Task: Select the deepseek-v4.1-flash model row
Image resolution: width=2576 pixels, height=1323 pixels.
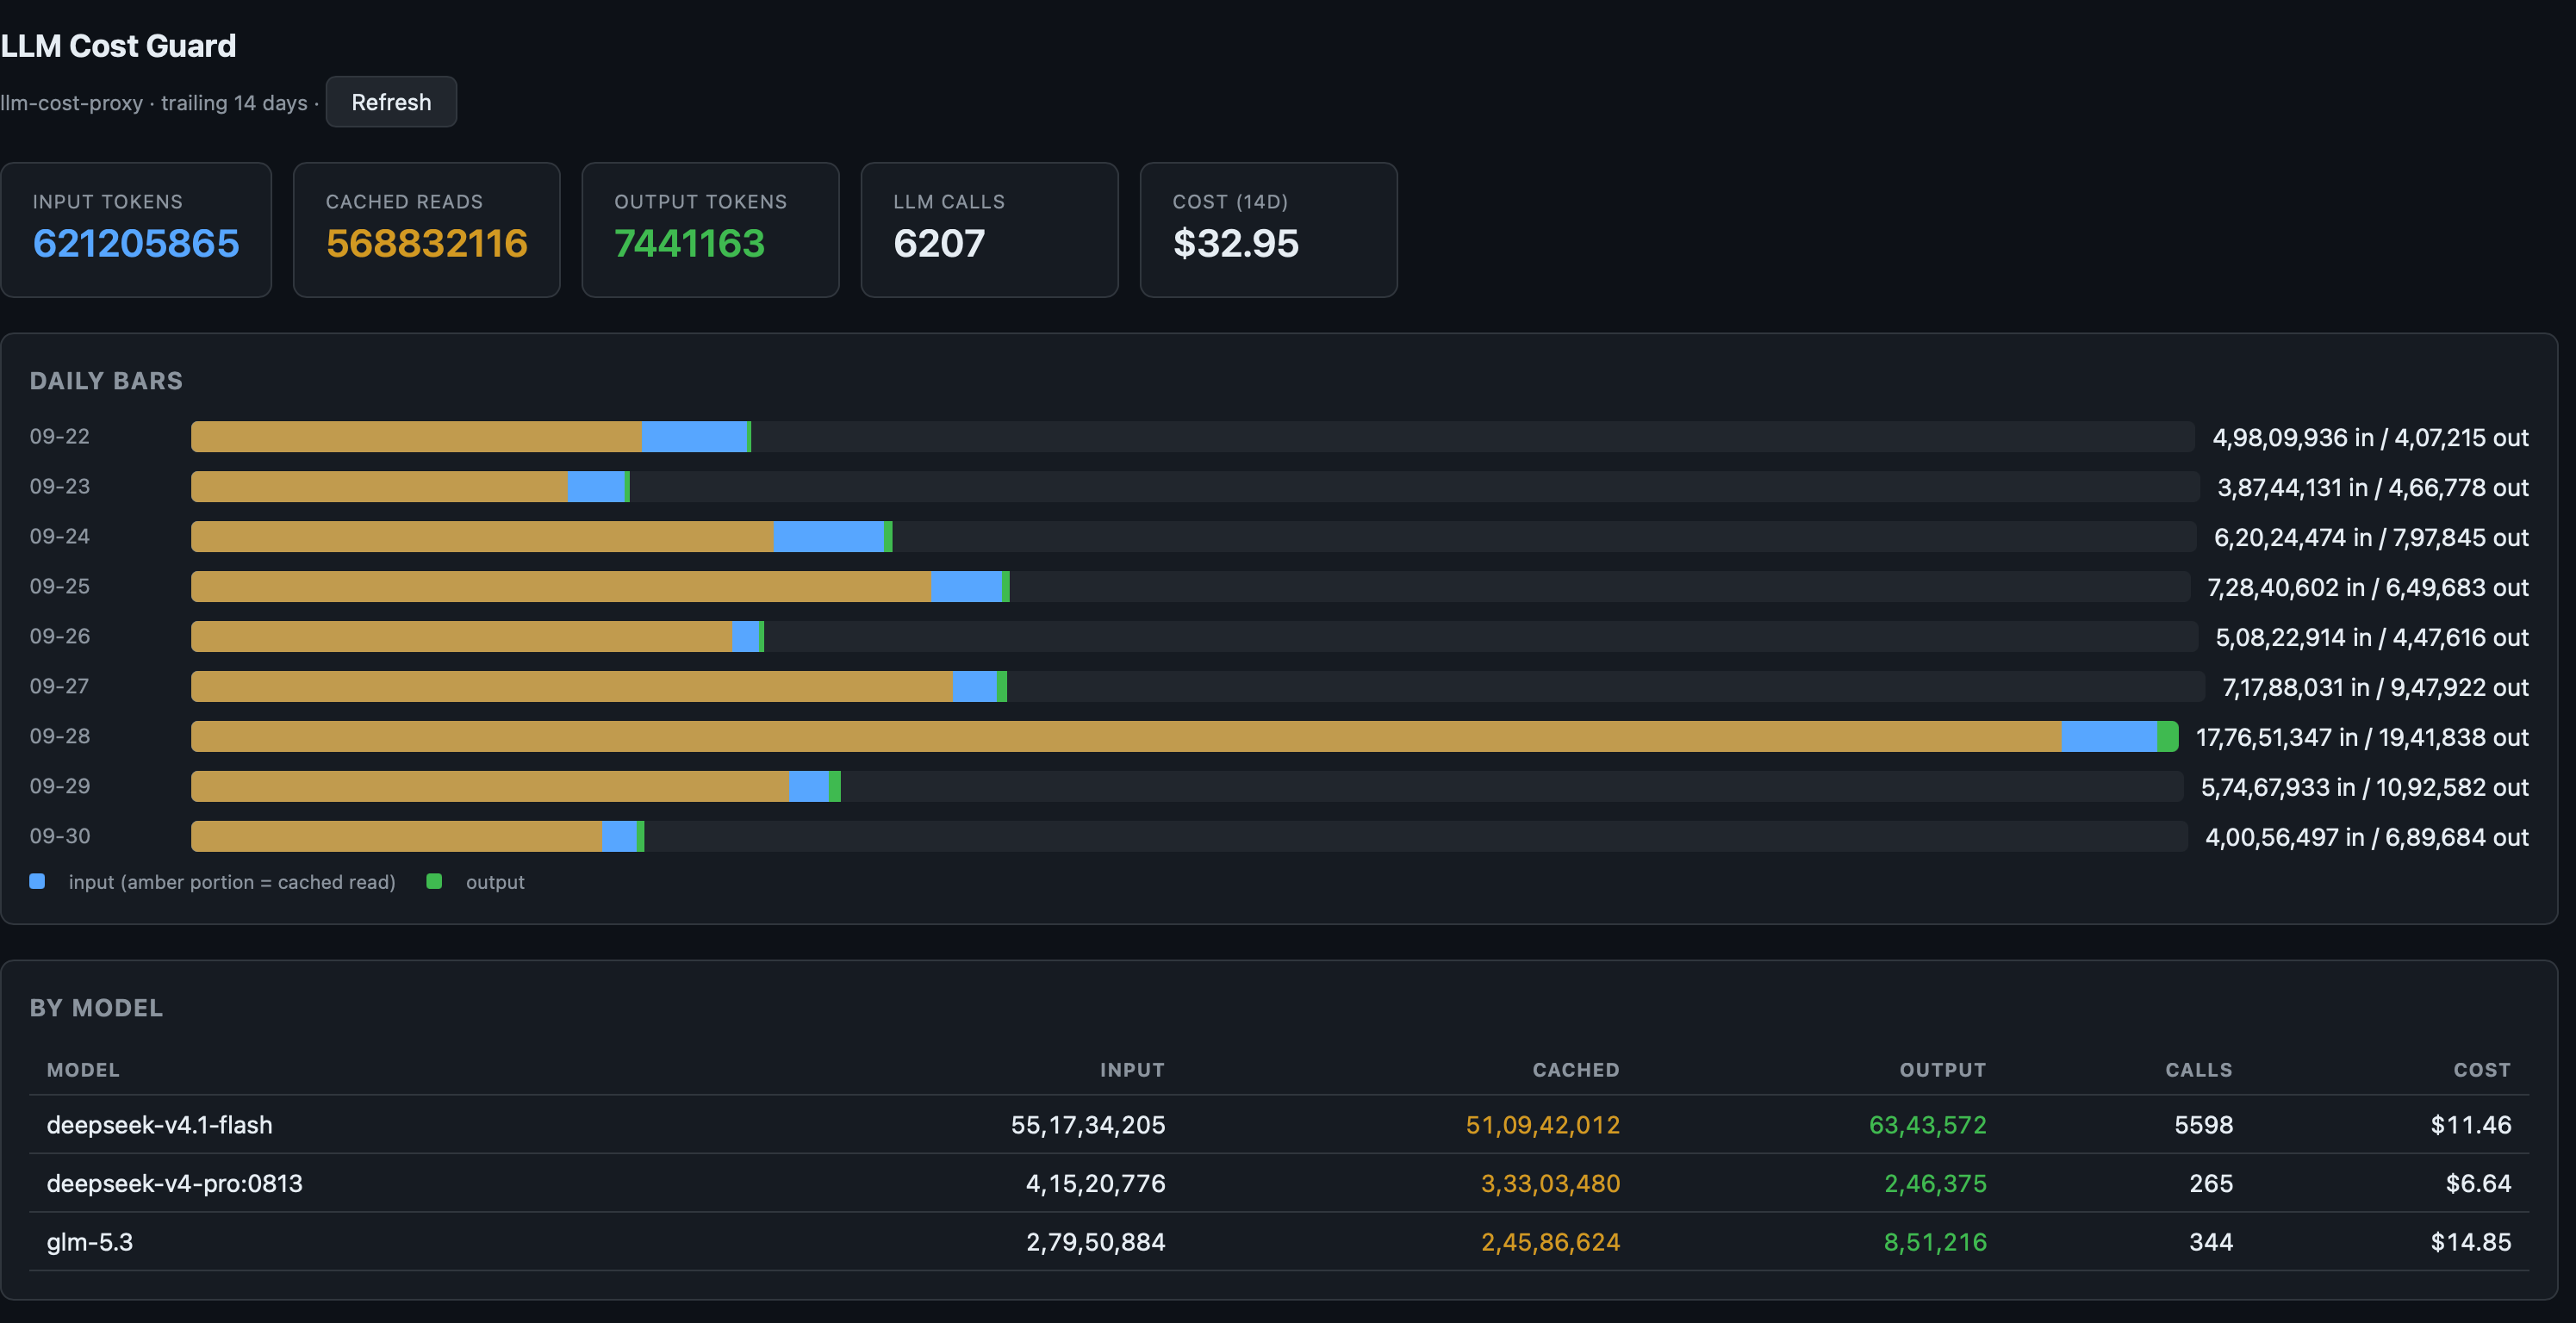Action: (1279, 1125)
